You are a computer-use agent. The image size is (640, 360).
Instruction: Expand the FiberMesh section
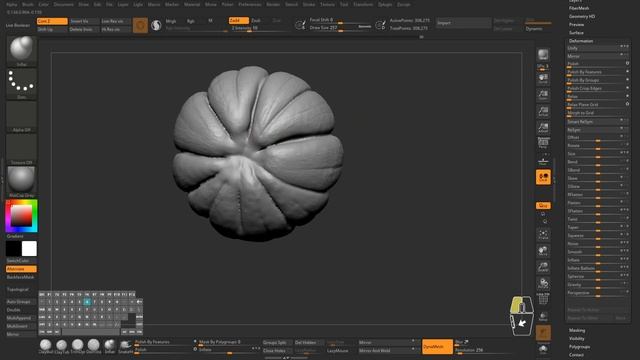point(579,8)
